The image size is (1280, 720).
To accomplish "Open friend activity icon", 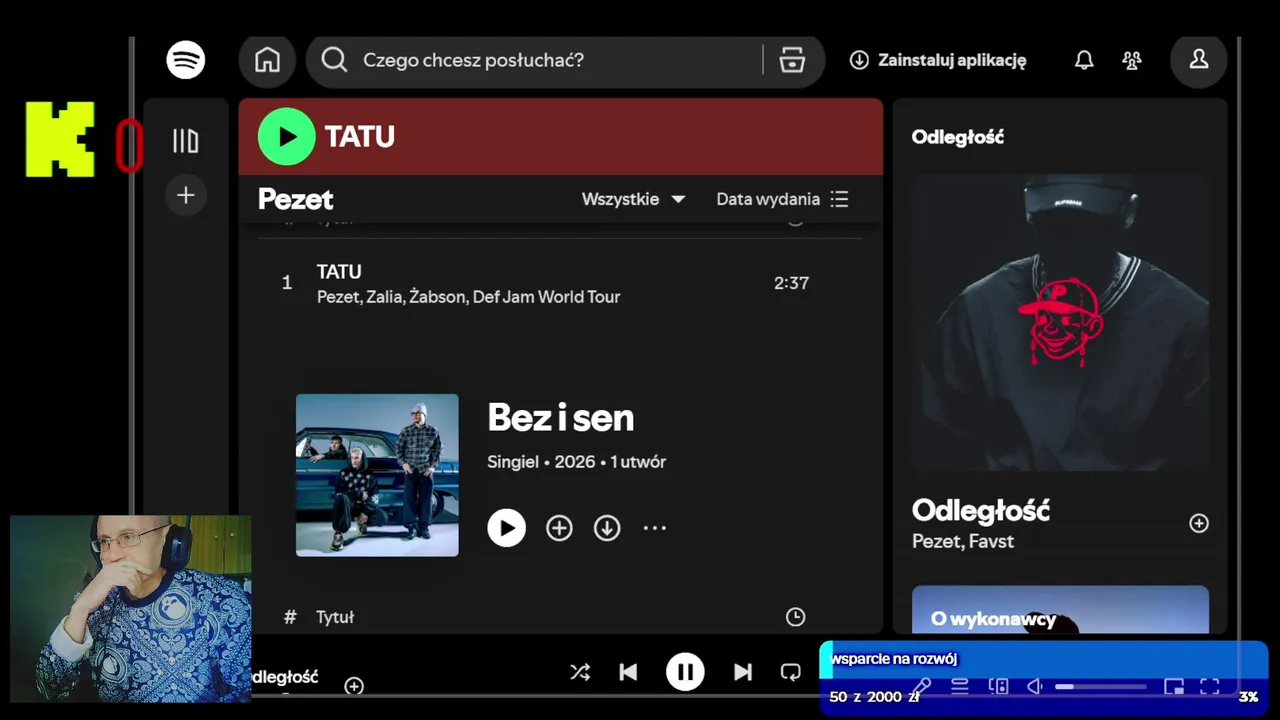I will click(1132, 60).
